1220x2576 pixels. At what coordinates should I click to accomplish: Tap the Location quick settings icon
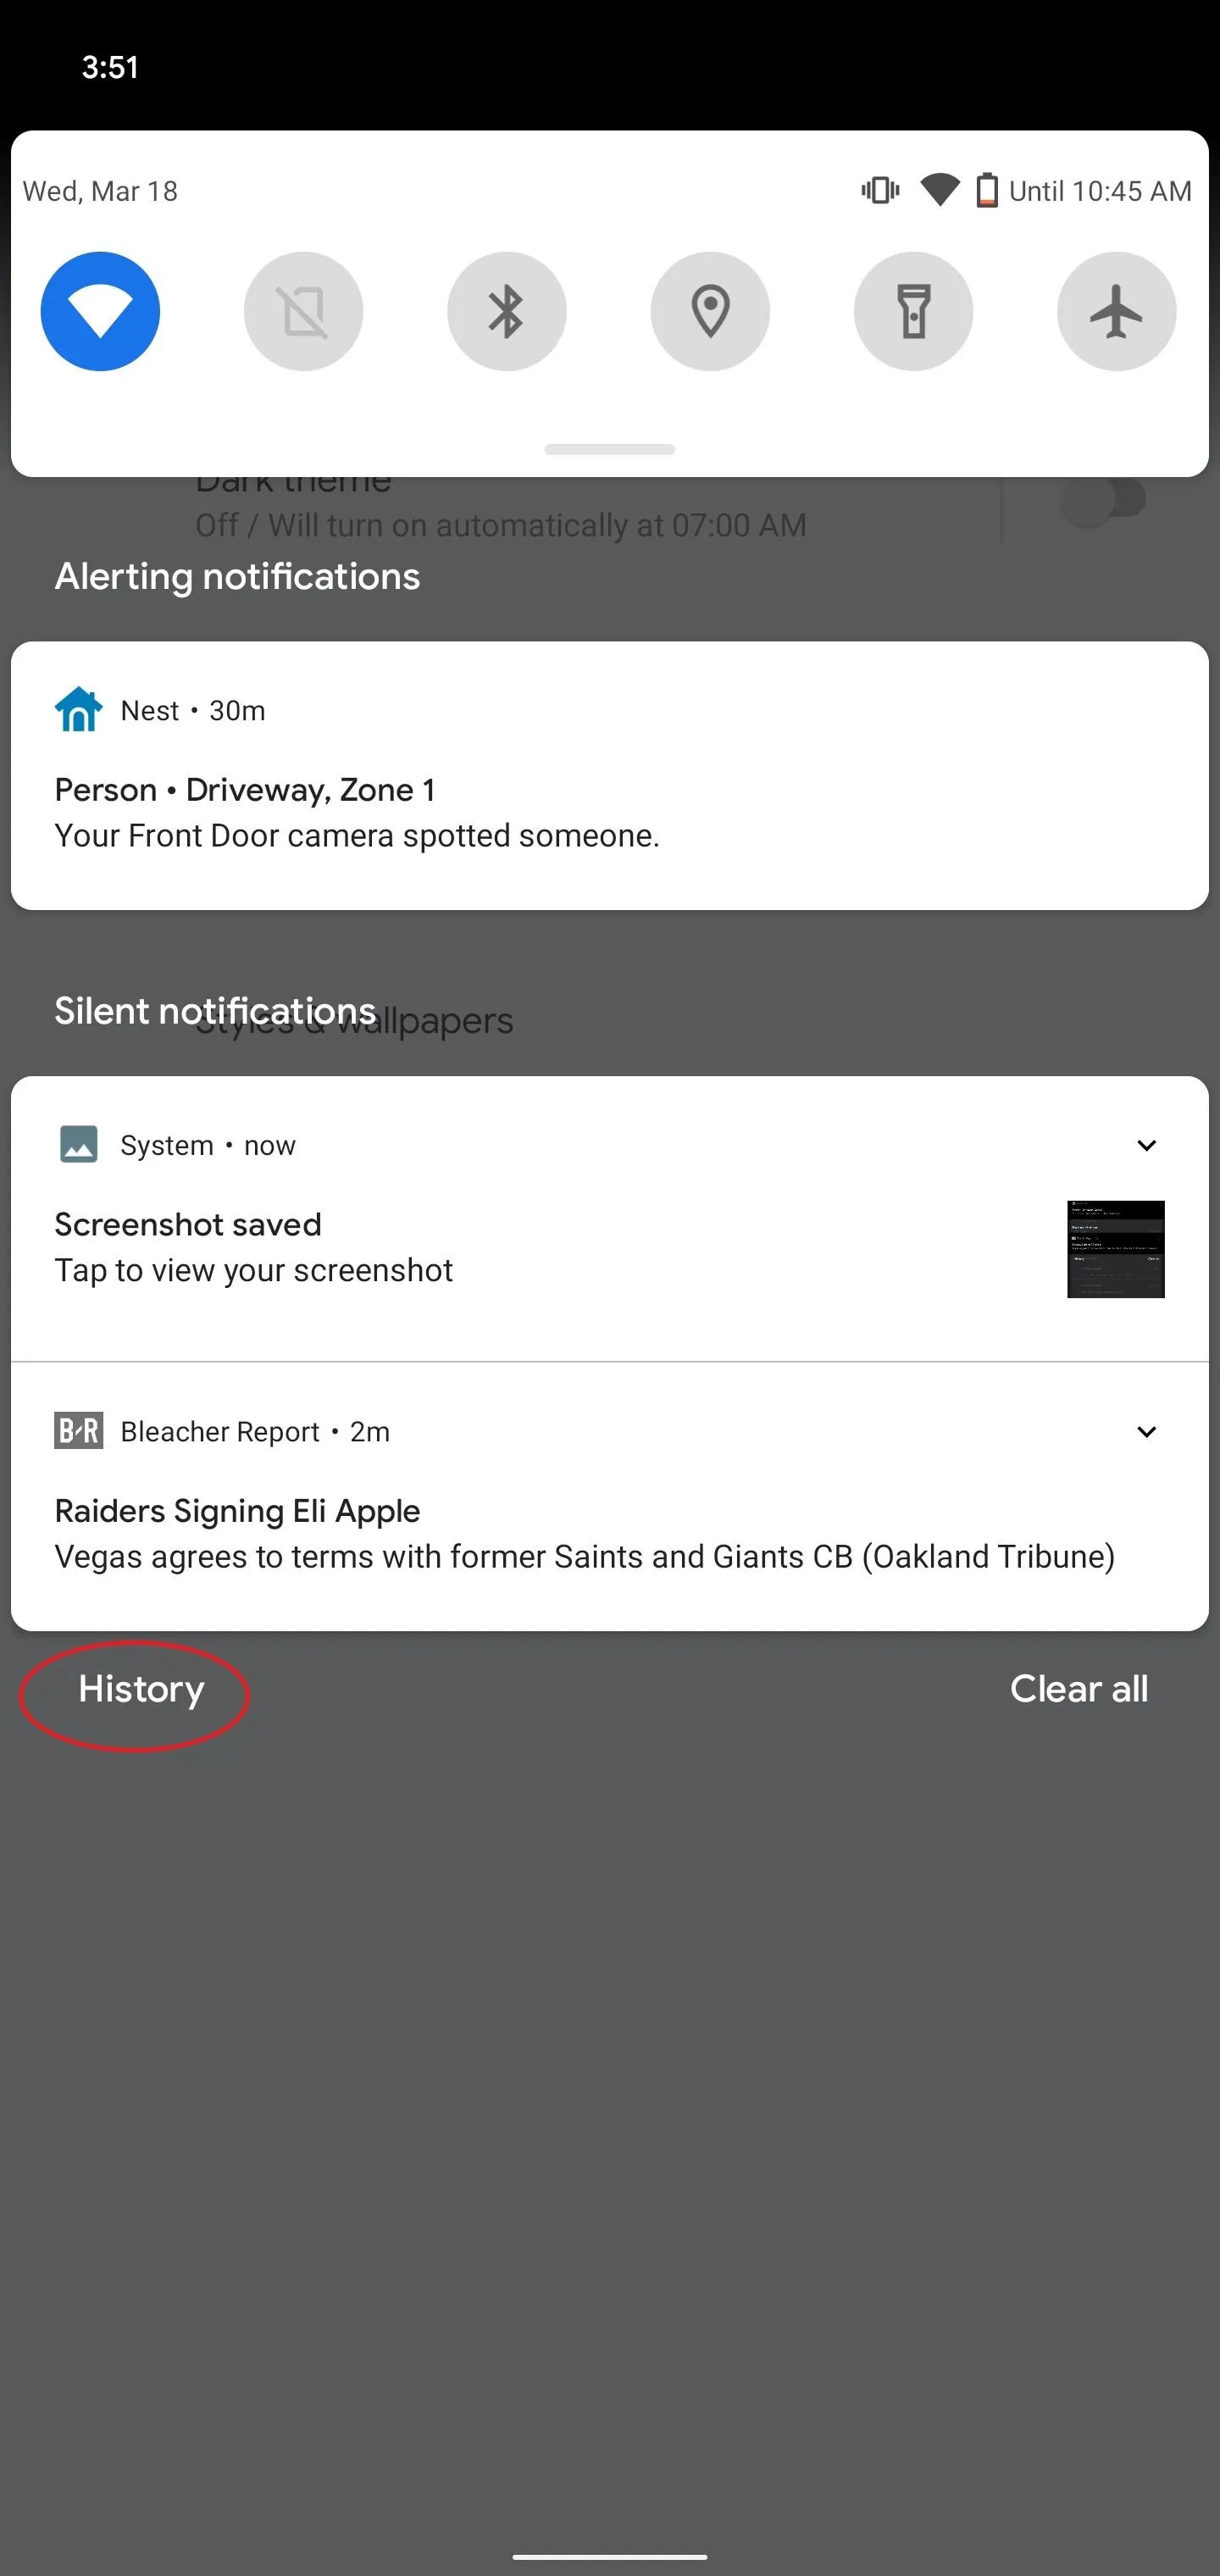710,311
